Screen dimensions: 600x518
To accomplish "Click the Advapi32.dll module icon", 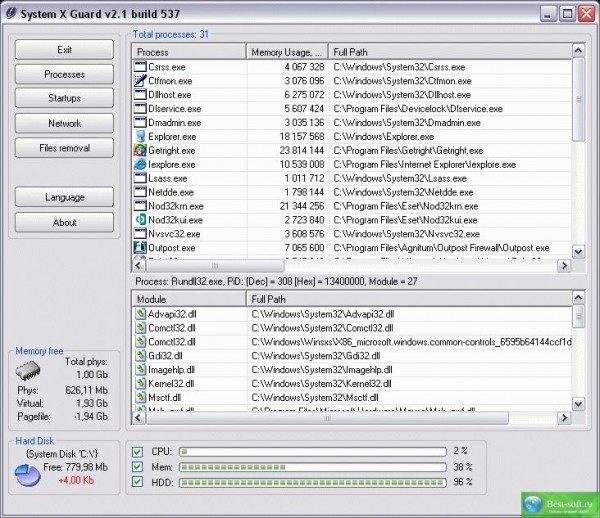I will 140,314.
